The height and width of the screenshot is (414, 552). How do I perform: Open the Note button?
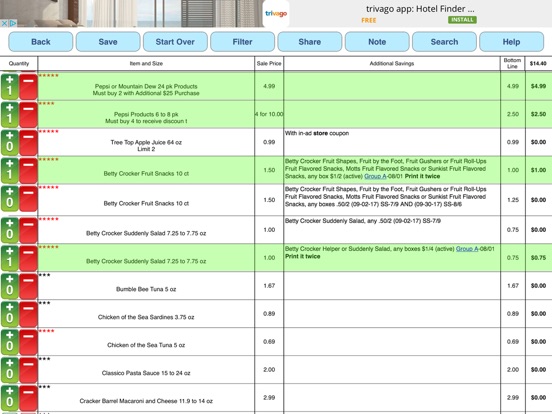click(x=377, y=42)
